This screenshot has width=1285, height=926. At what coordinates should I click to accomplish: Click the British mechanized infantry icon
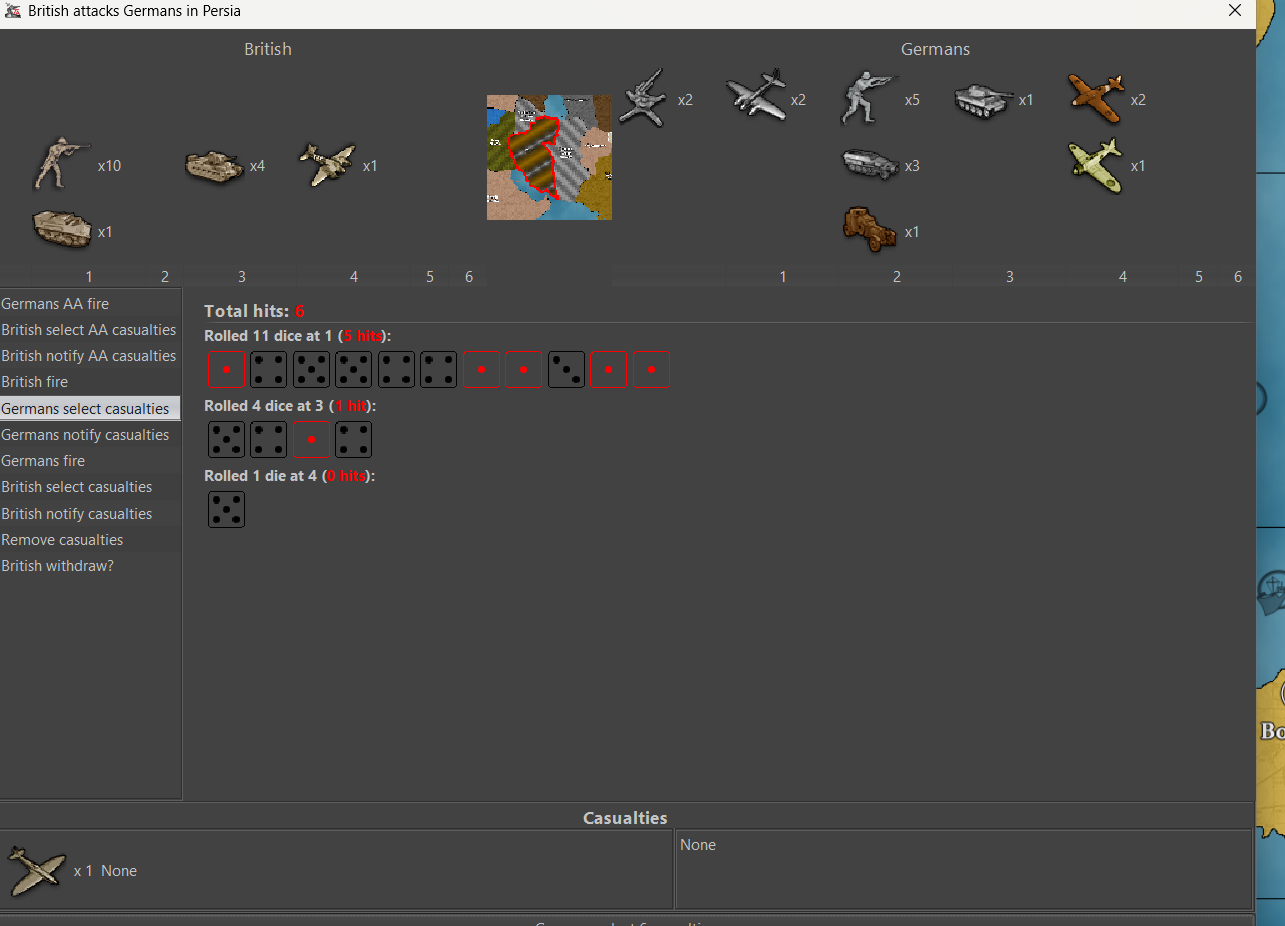(62, 229)
